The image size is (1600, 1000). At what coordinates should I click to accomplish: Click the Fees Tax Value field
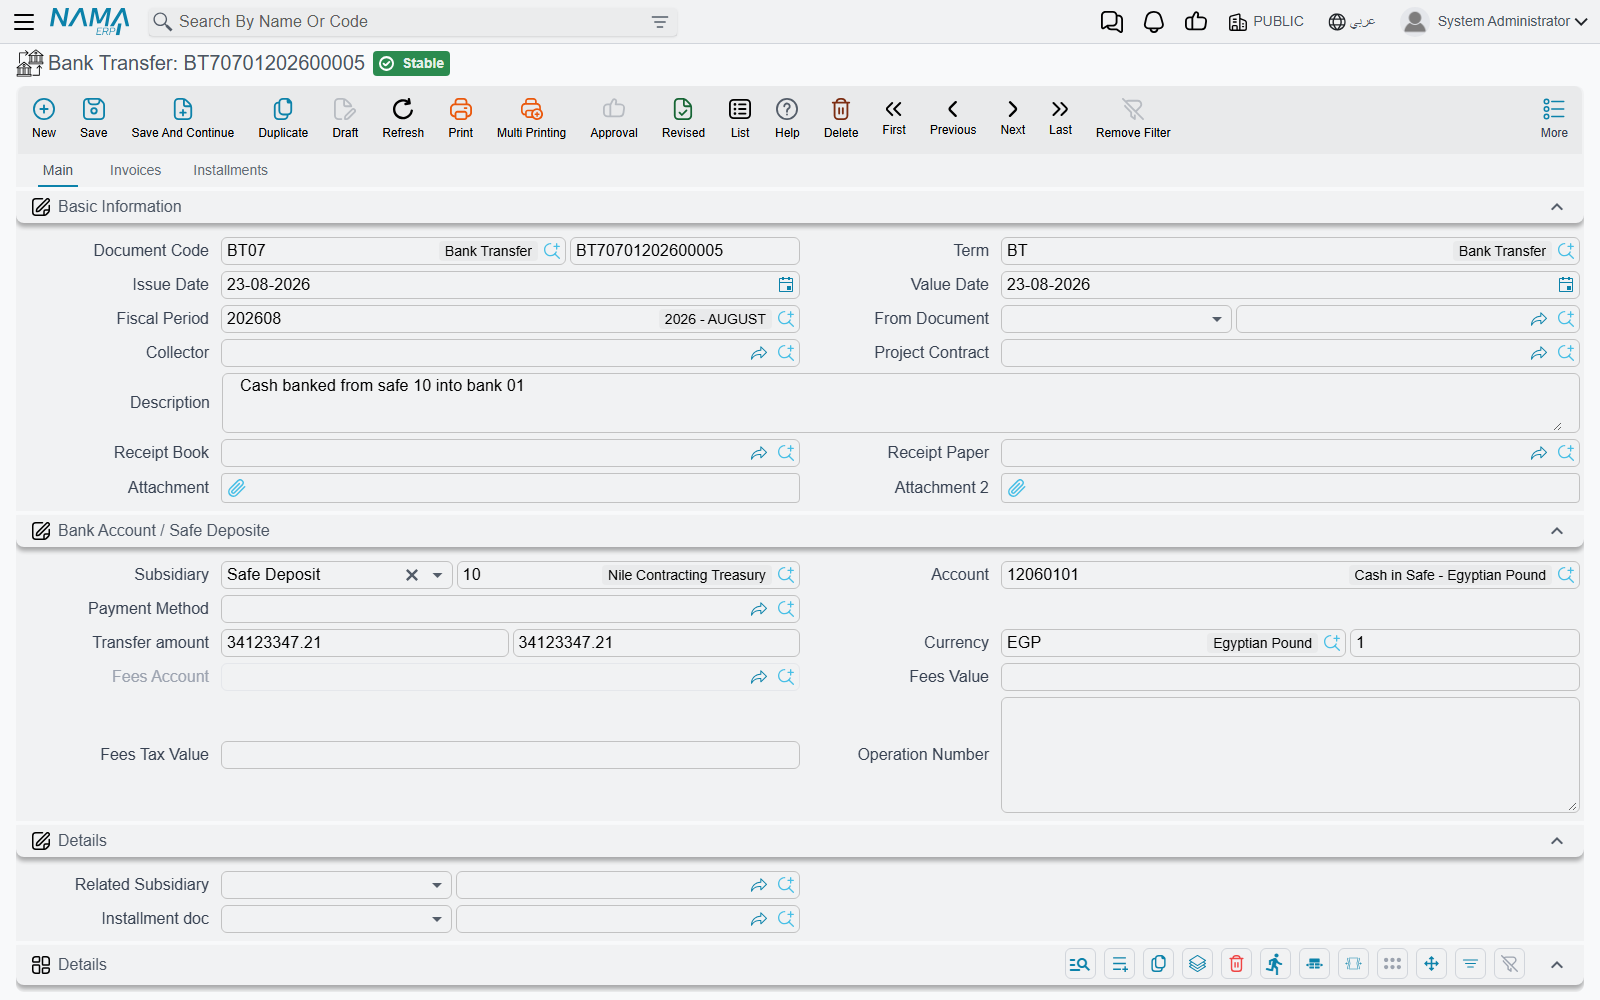click(x=510, y=755)
